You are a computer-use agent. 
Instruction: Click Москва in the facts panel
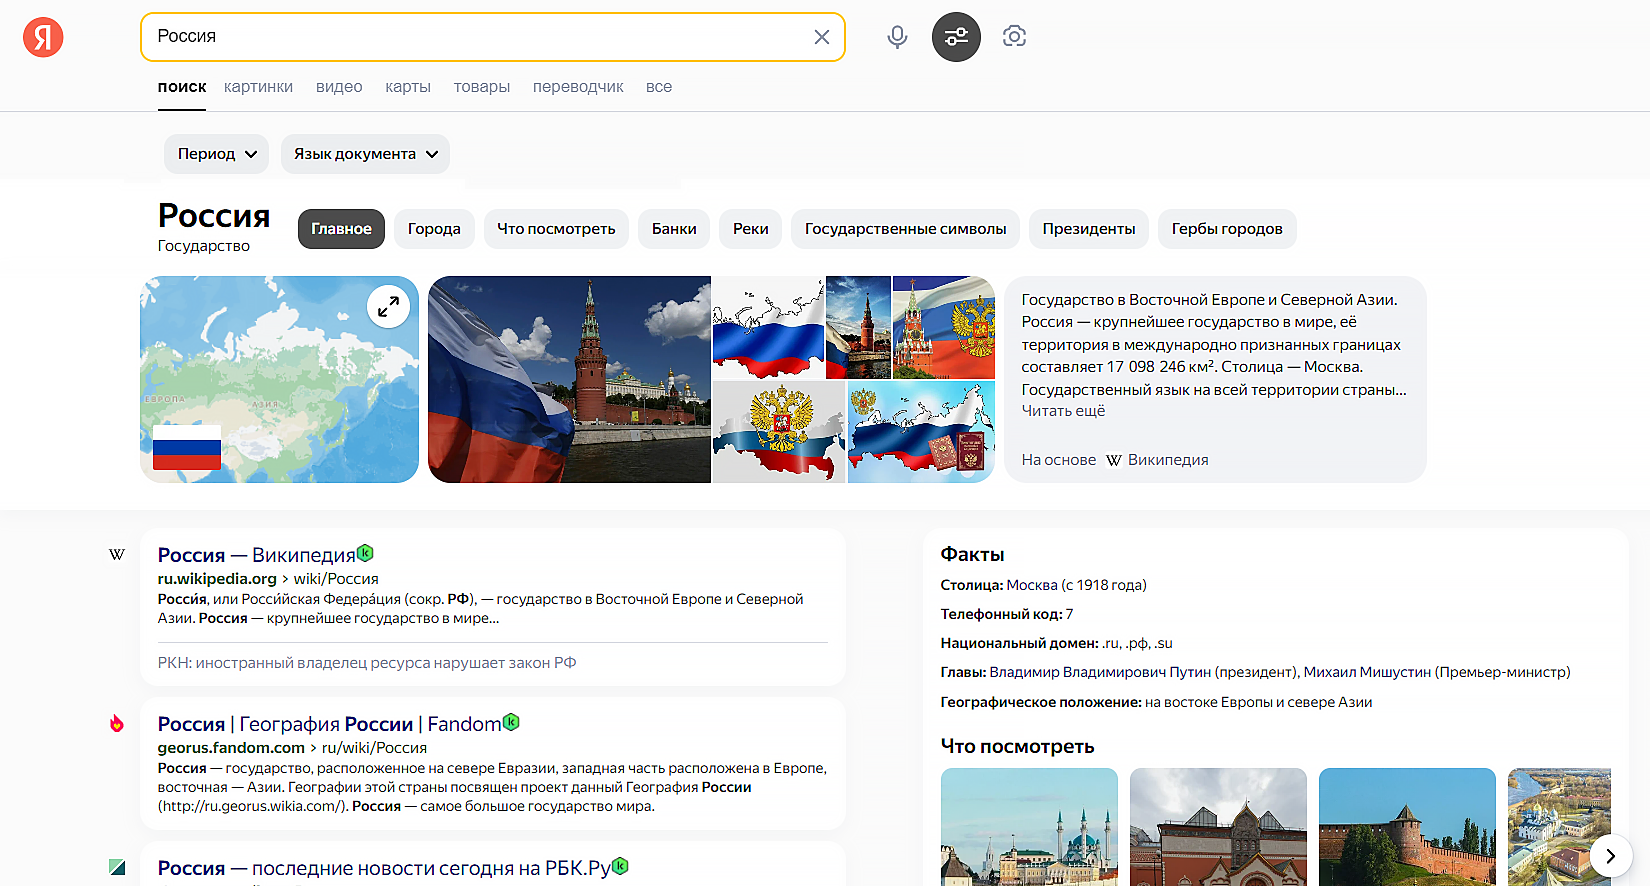1032,585
